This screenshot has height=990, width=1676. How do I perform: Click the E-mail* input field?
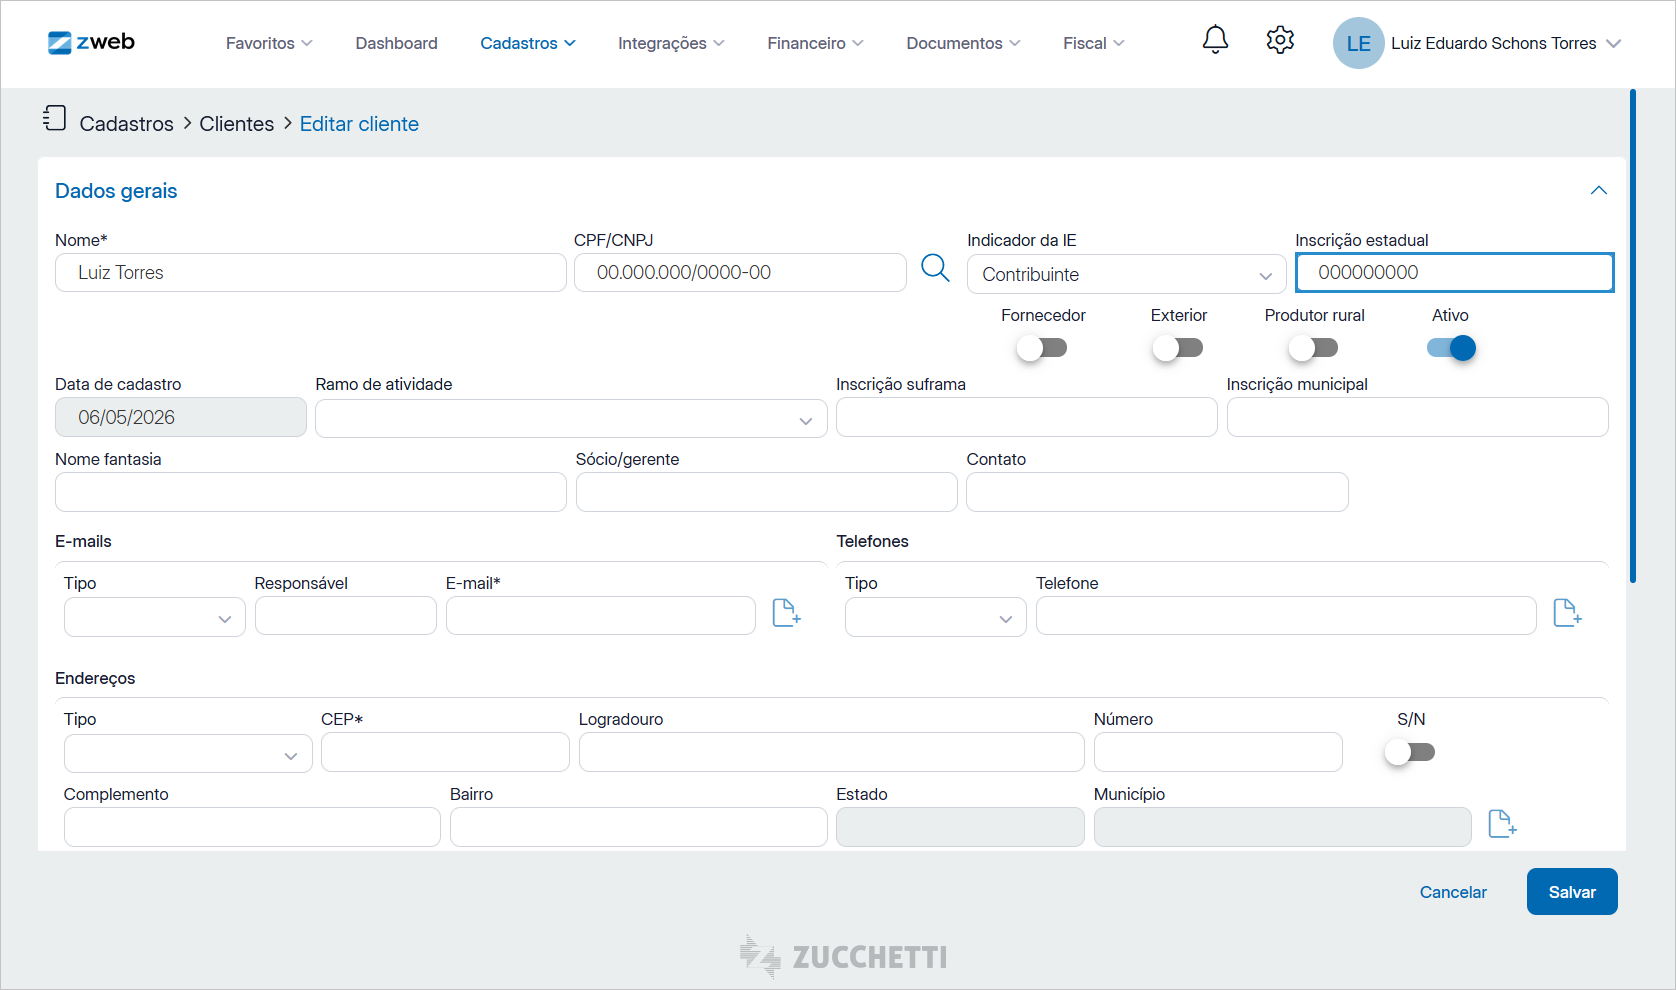coord(601,615)
